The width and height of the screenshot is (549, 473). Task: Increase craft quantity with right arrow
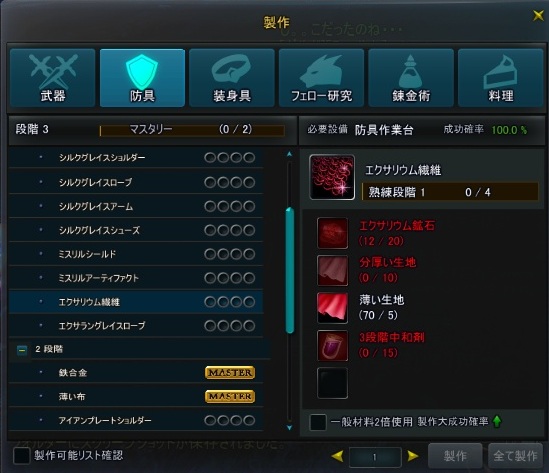(413, 456)
